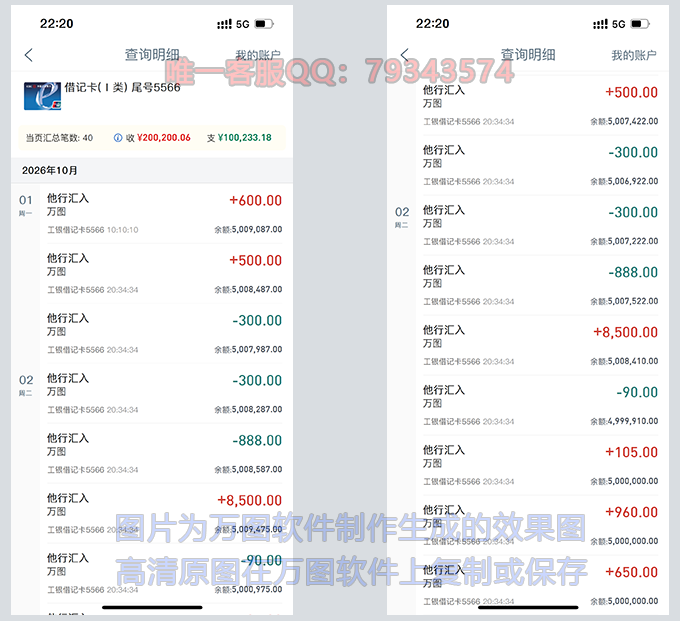
Task: Tap the 5G indicator on the left phone
Action: click(242, 23)
